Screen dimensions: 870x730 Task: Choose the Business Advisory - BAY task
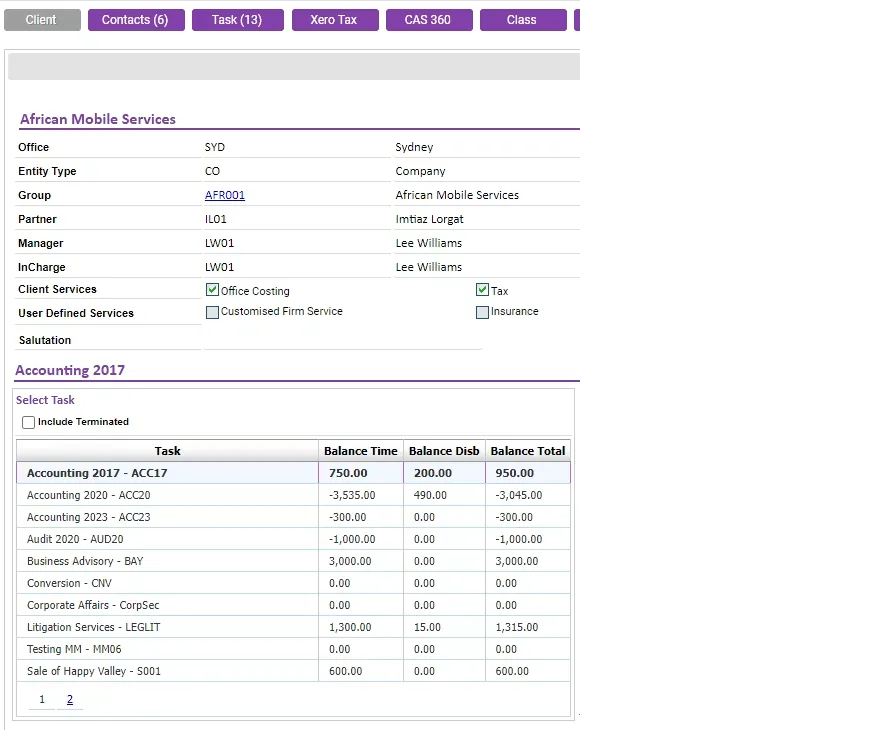point(293,561)
